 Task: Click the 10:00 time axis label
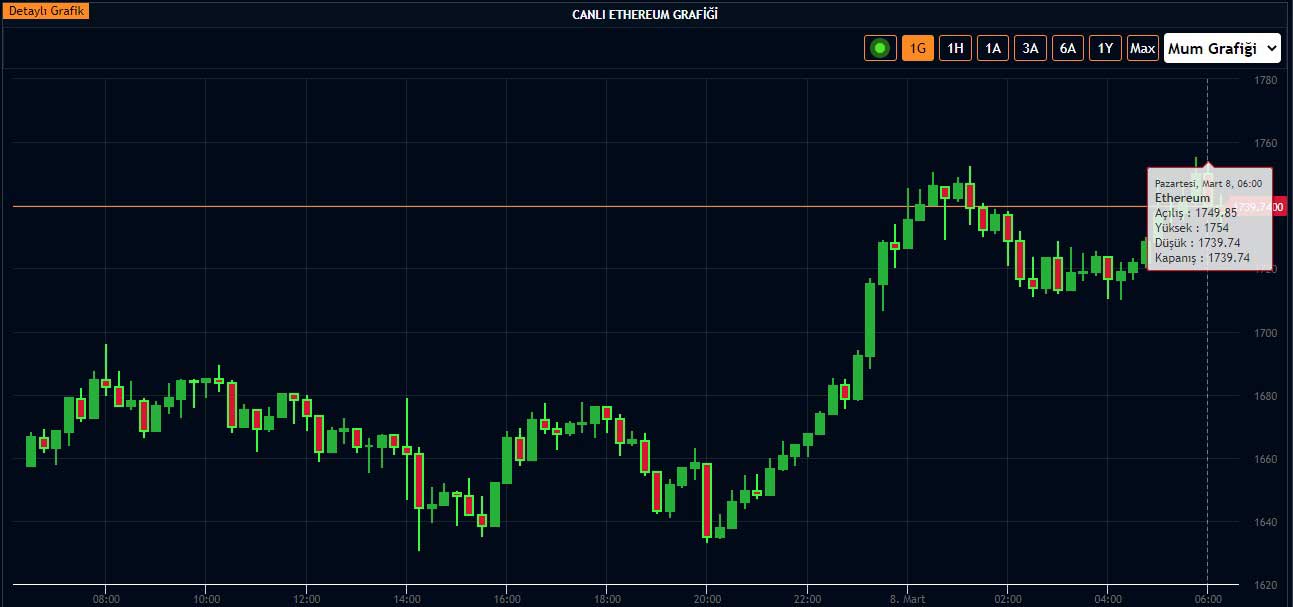point(206,600)
